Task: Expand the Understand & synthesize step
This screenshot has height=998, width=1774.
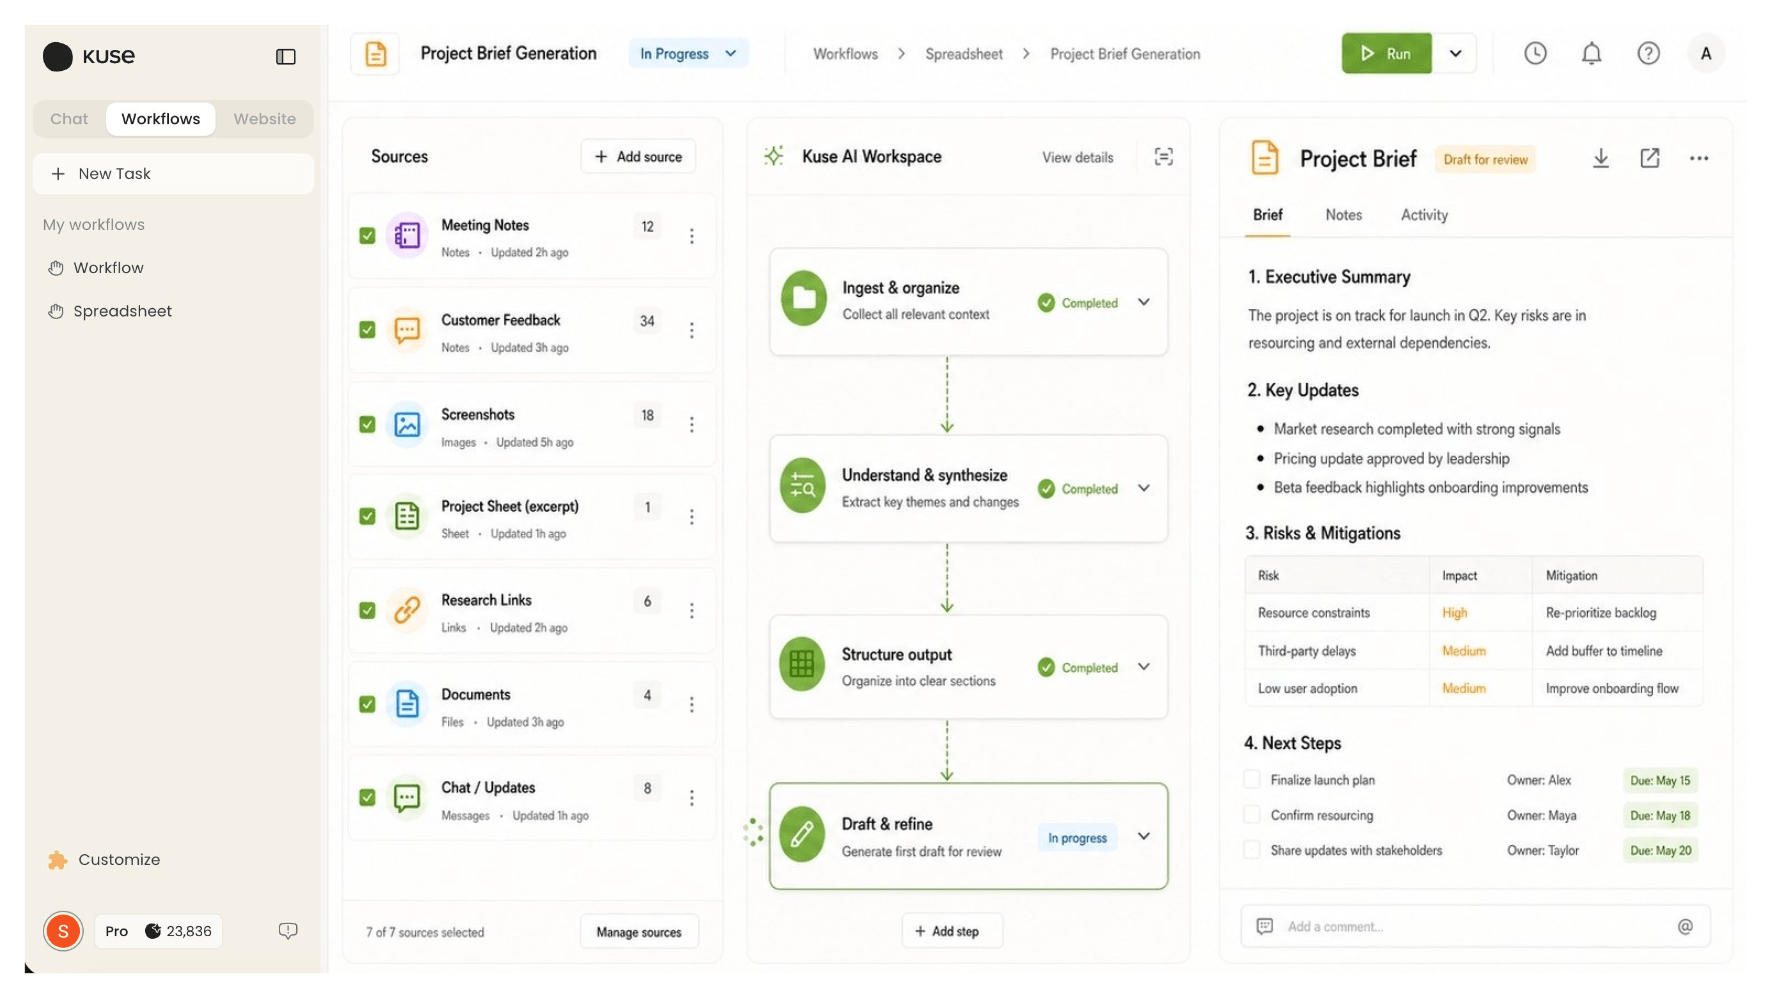Action: (x=1144, y=488)
